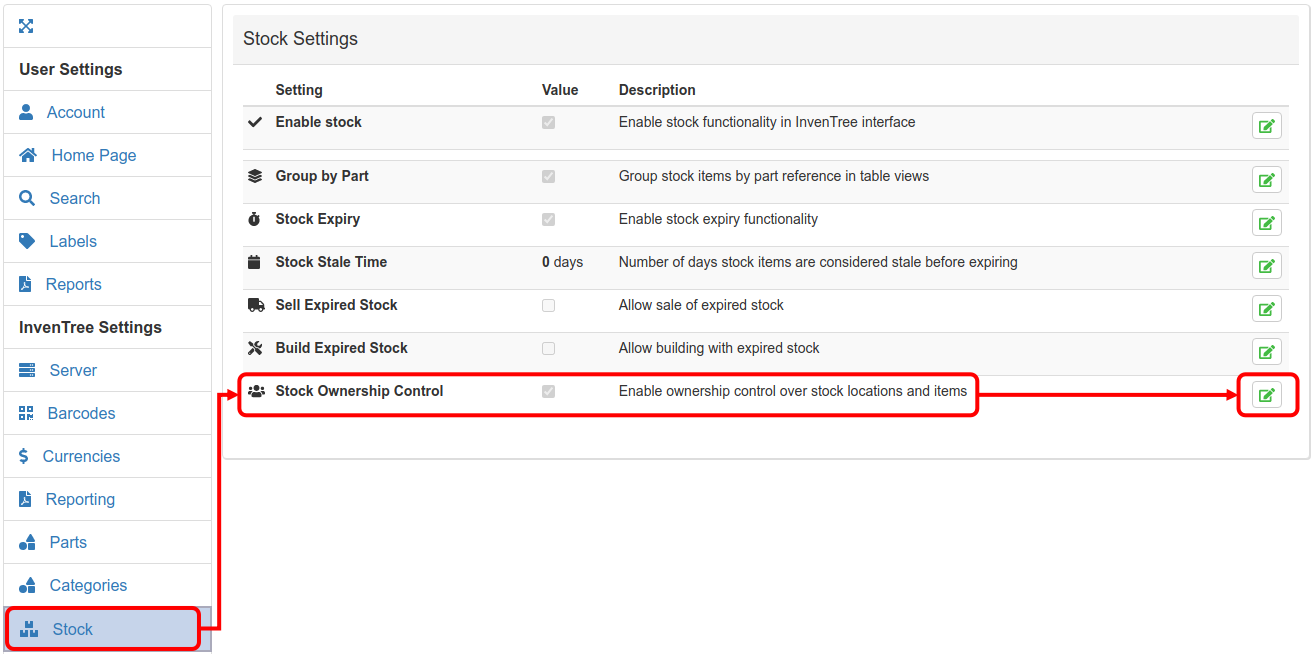Image resolution: width=1315 pixels, height=654 pixels.
Task: Toggle the Enable stock checkbox
Action: tap(548, 123)
